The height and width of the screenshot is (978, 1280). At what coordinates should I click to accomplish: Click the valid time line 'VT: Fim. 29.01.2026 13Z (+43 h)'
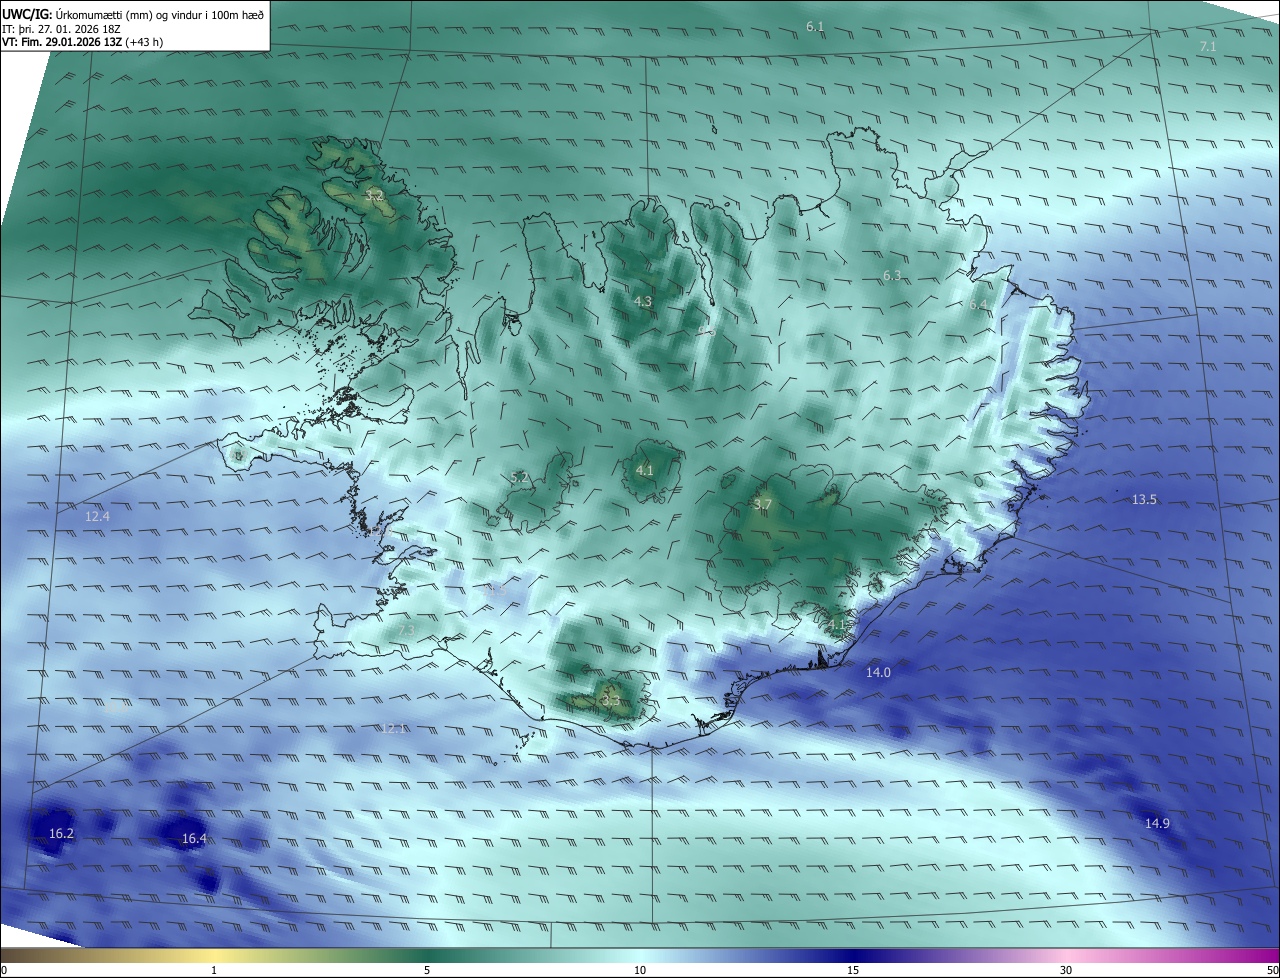[x=83, y=42]
